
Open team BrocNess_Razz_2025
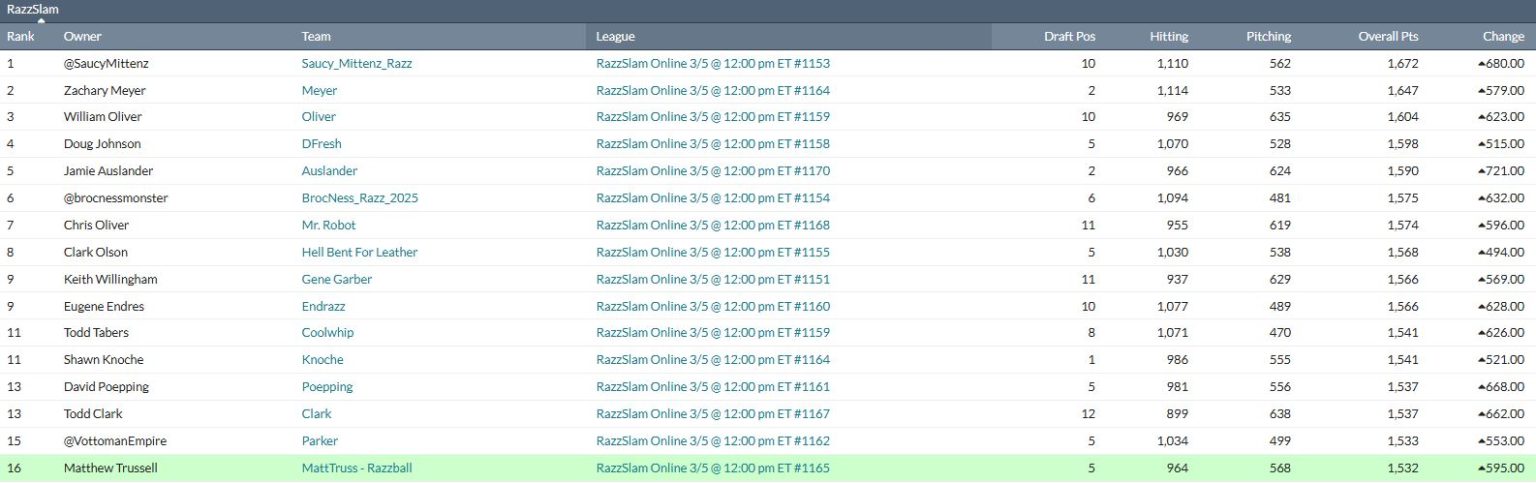360,198
